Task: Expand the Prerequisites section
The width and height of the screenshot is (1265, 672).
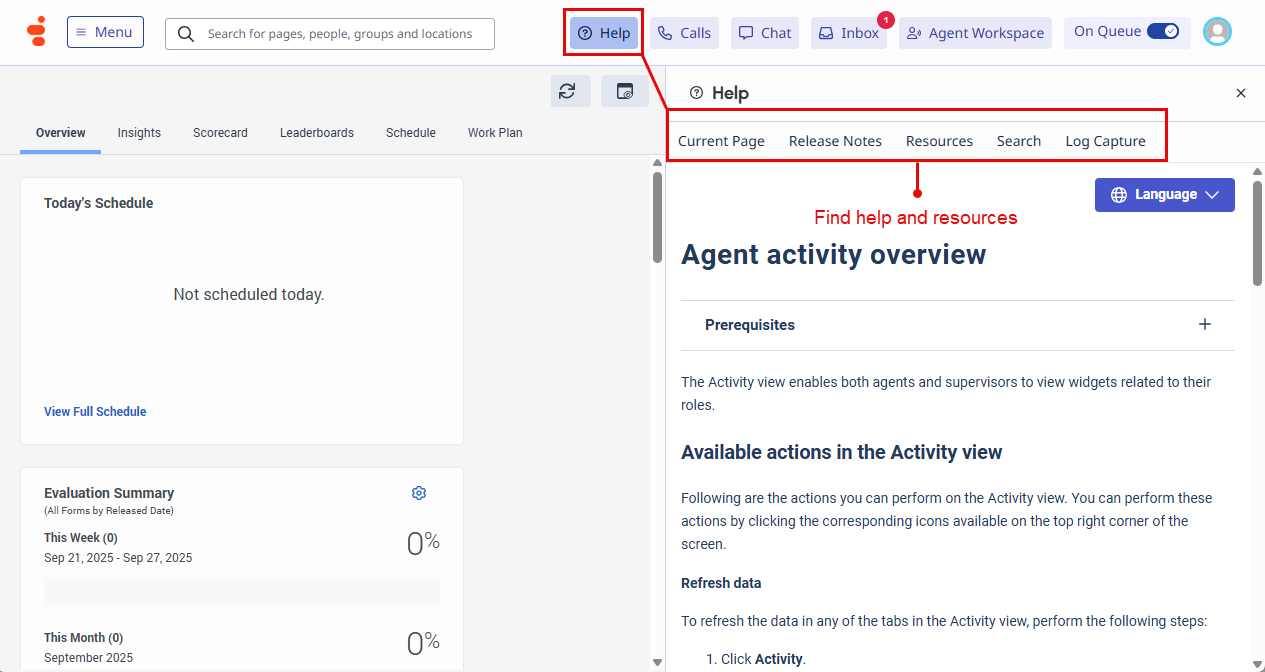Action: [1205, 324]
